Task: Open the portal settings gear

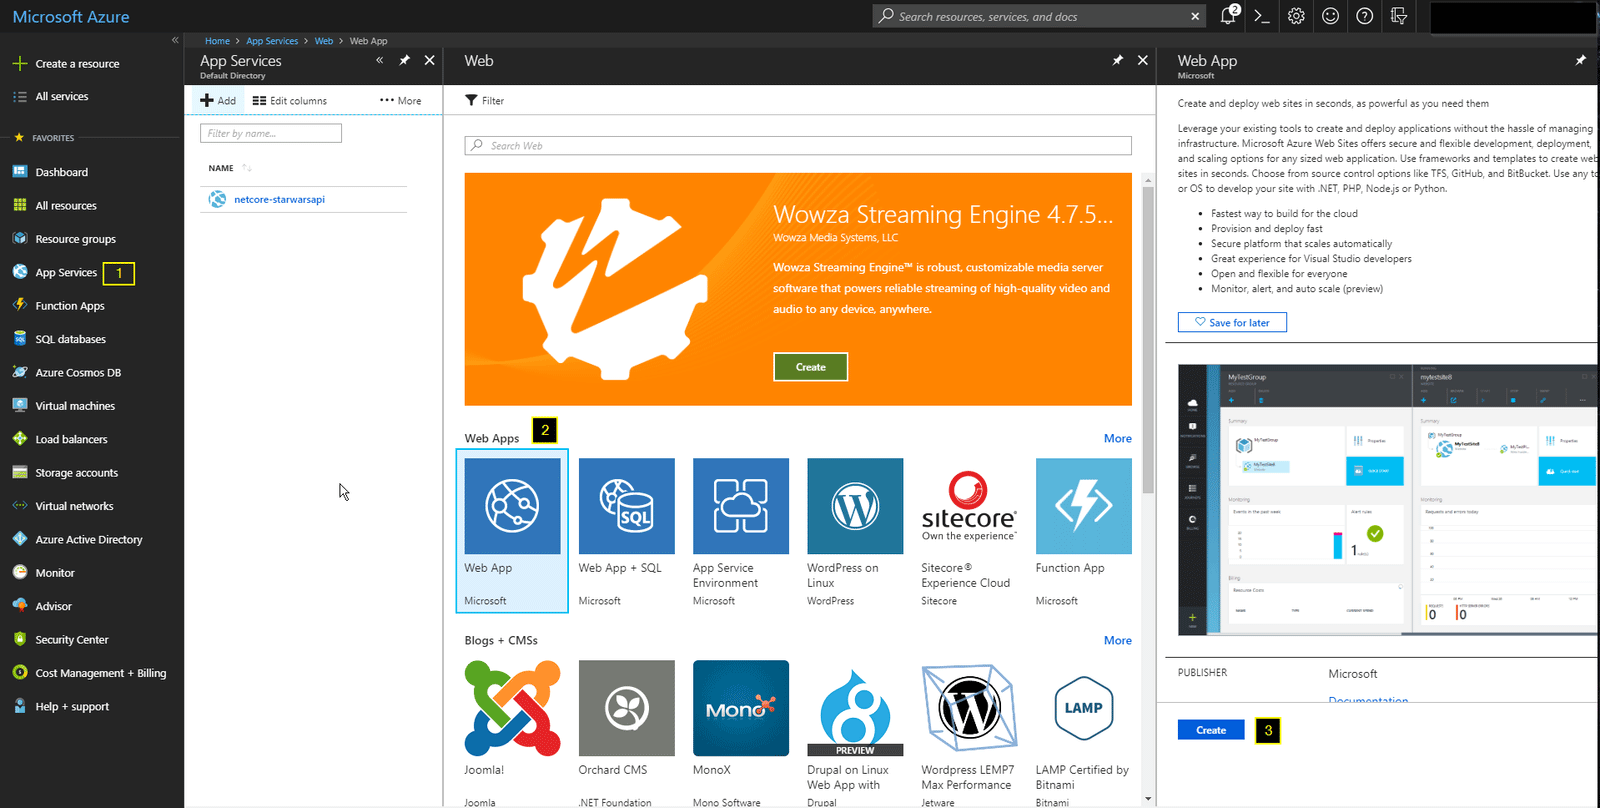Action: point(1296,16)
